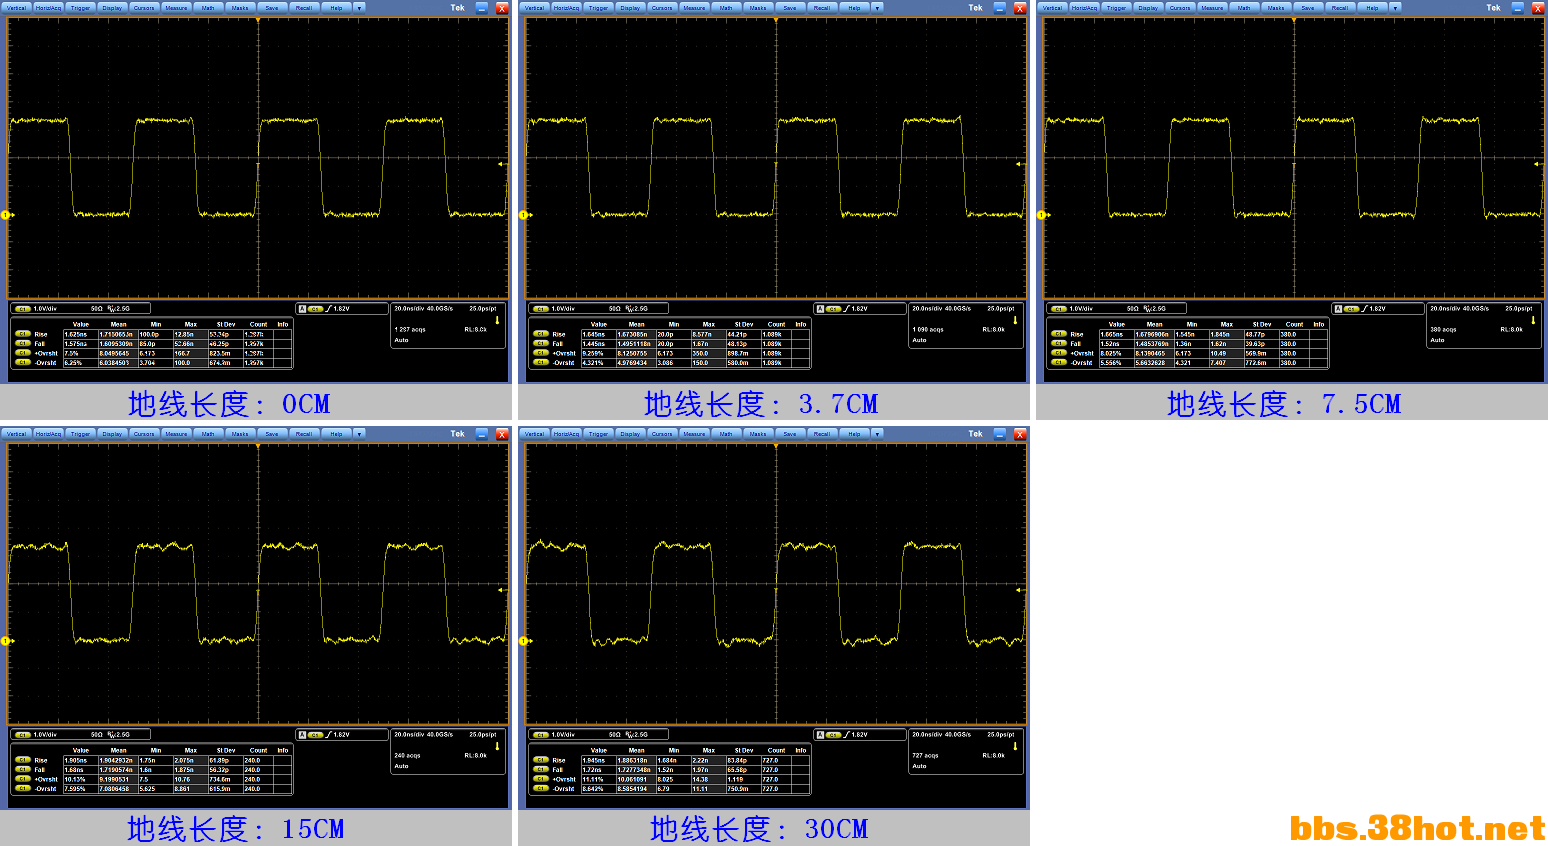Click the C1 badge beside +Ovrsht in the 15CM panel
The width and height of the screenshot is (1548, 846).
[x=22, y=779]
